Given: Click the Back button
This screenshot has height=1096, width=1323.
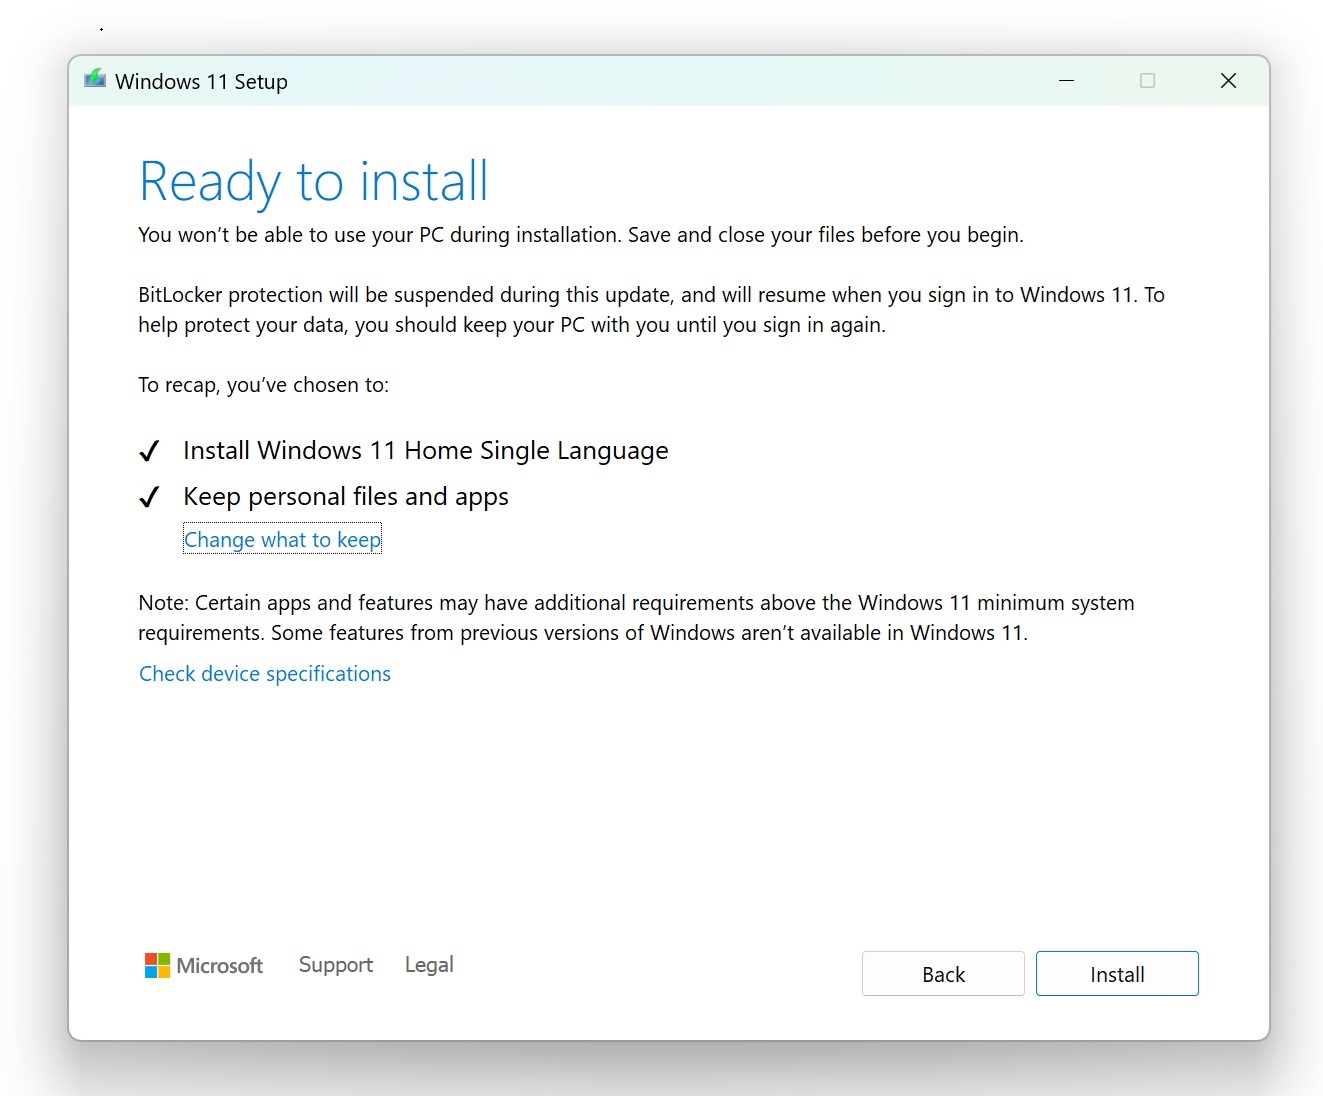Looking at the screenshot, I should pos(942,973).
